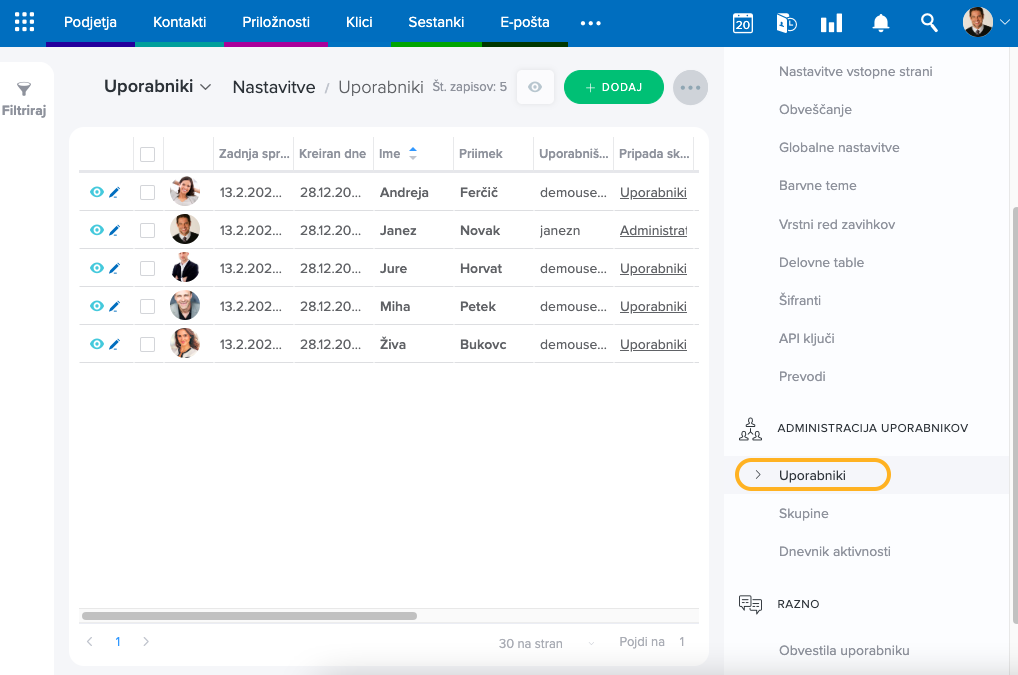The image size is (1018, 675).
Task: Open the statistics bar chart icon
Action: click(831, 23)
